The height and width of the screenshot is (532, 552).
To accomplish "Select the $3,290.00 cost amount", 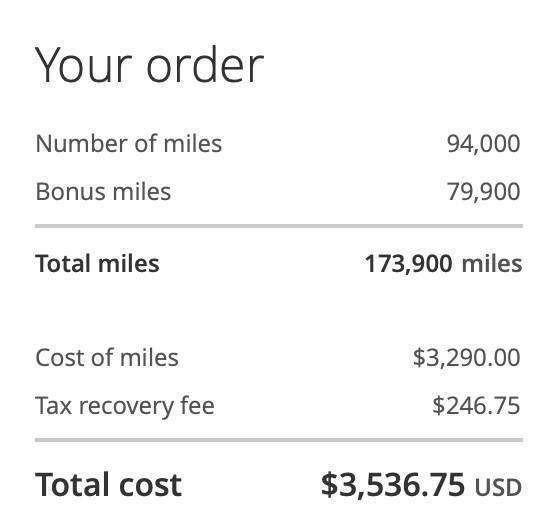I will 466,358.
